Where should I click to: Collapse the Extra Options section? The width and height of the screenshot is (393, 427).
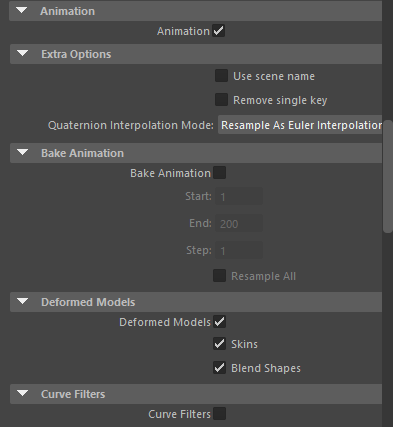pyautogui.click(x=23, y=53)
